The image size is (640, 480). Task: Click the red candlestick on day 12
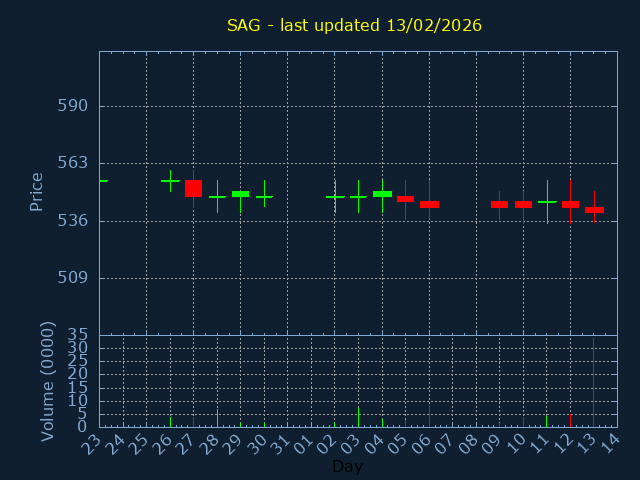570,204
